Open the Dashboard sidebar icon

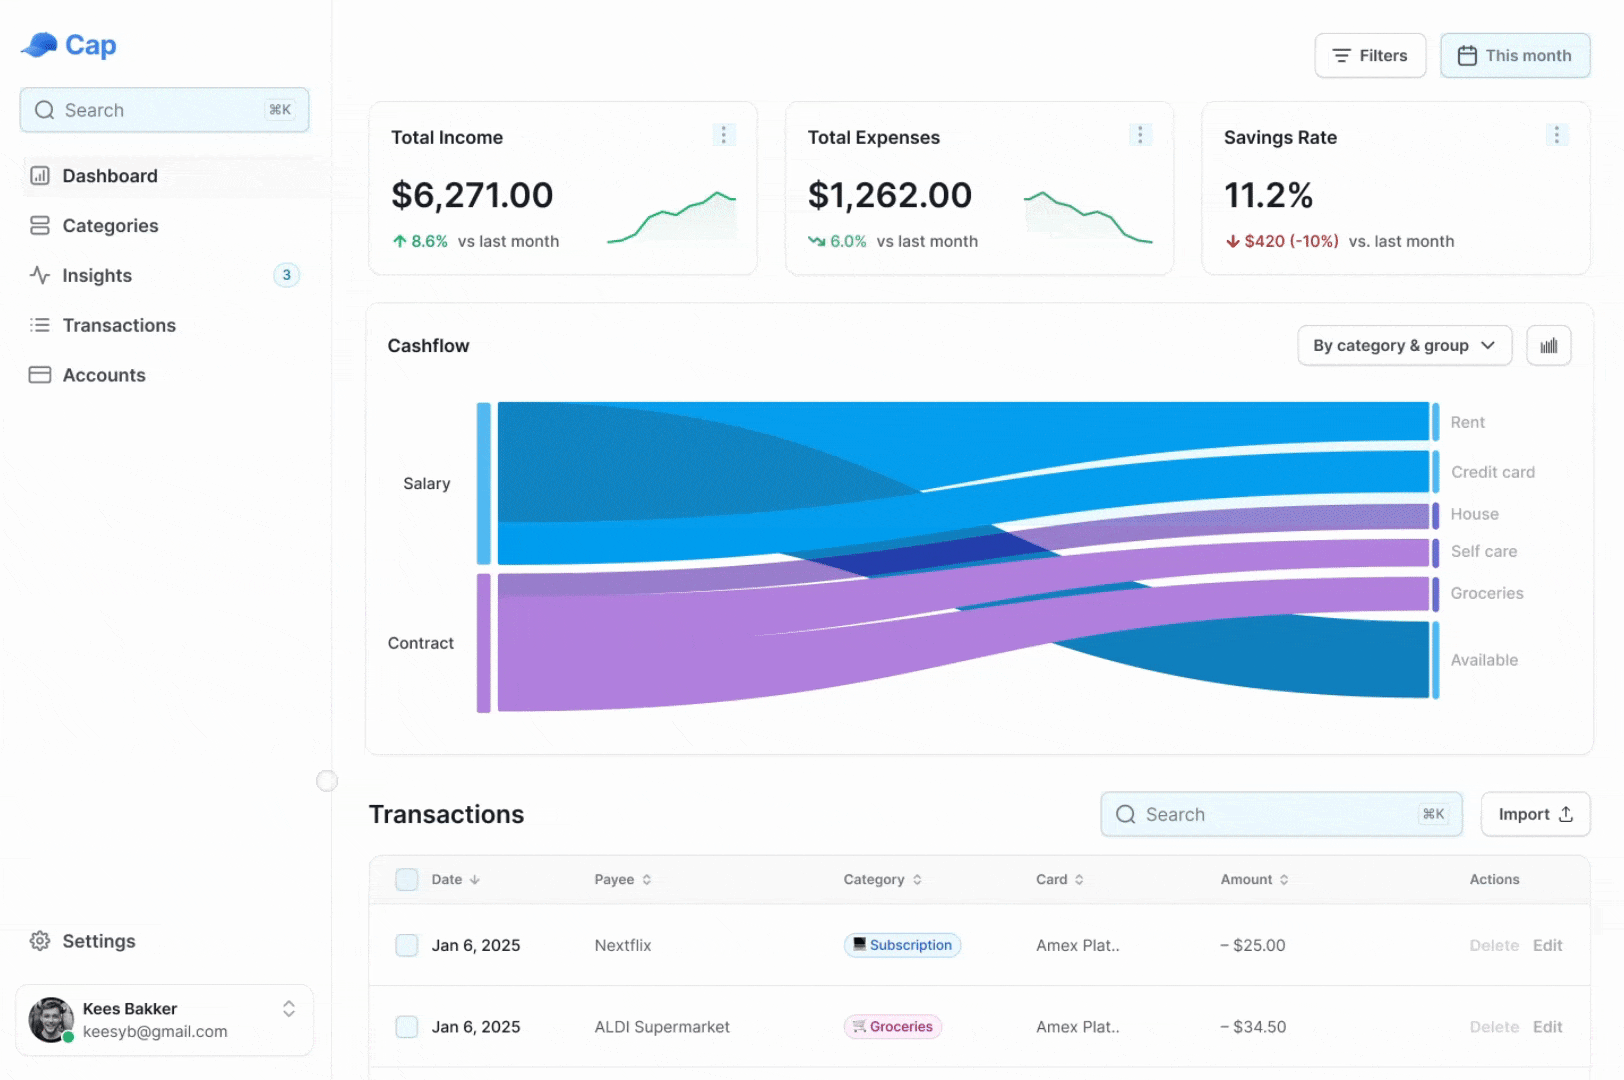click(40, 176)
